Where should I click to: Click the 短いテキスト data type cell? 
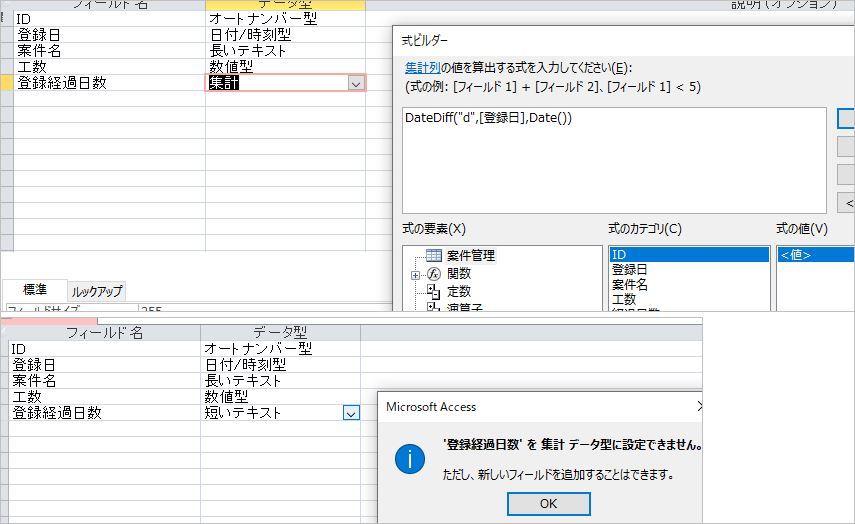(x=280, y=413)
